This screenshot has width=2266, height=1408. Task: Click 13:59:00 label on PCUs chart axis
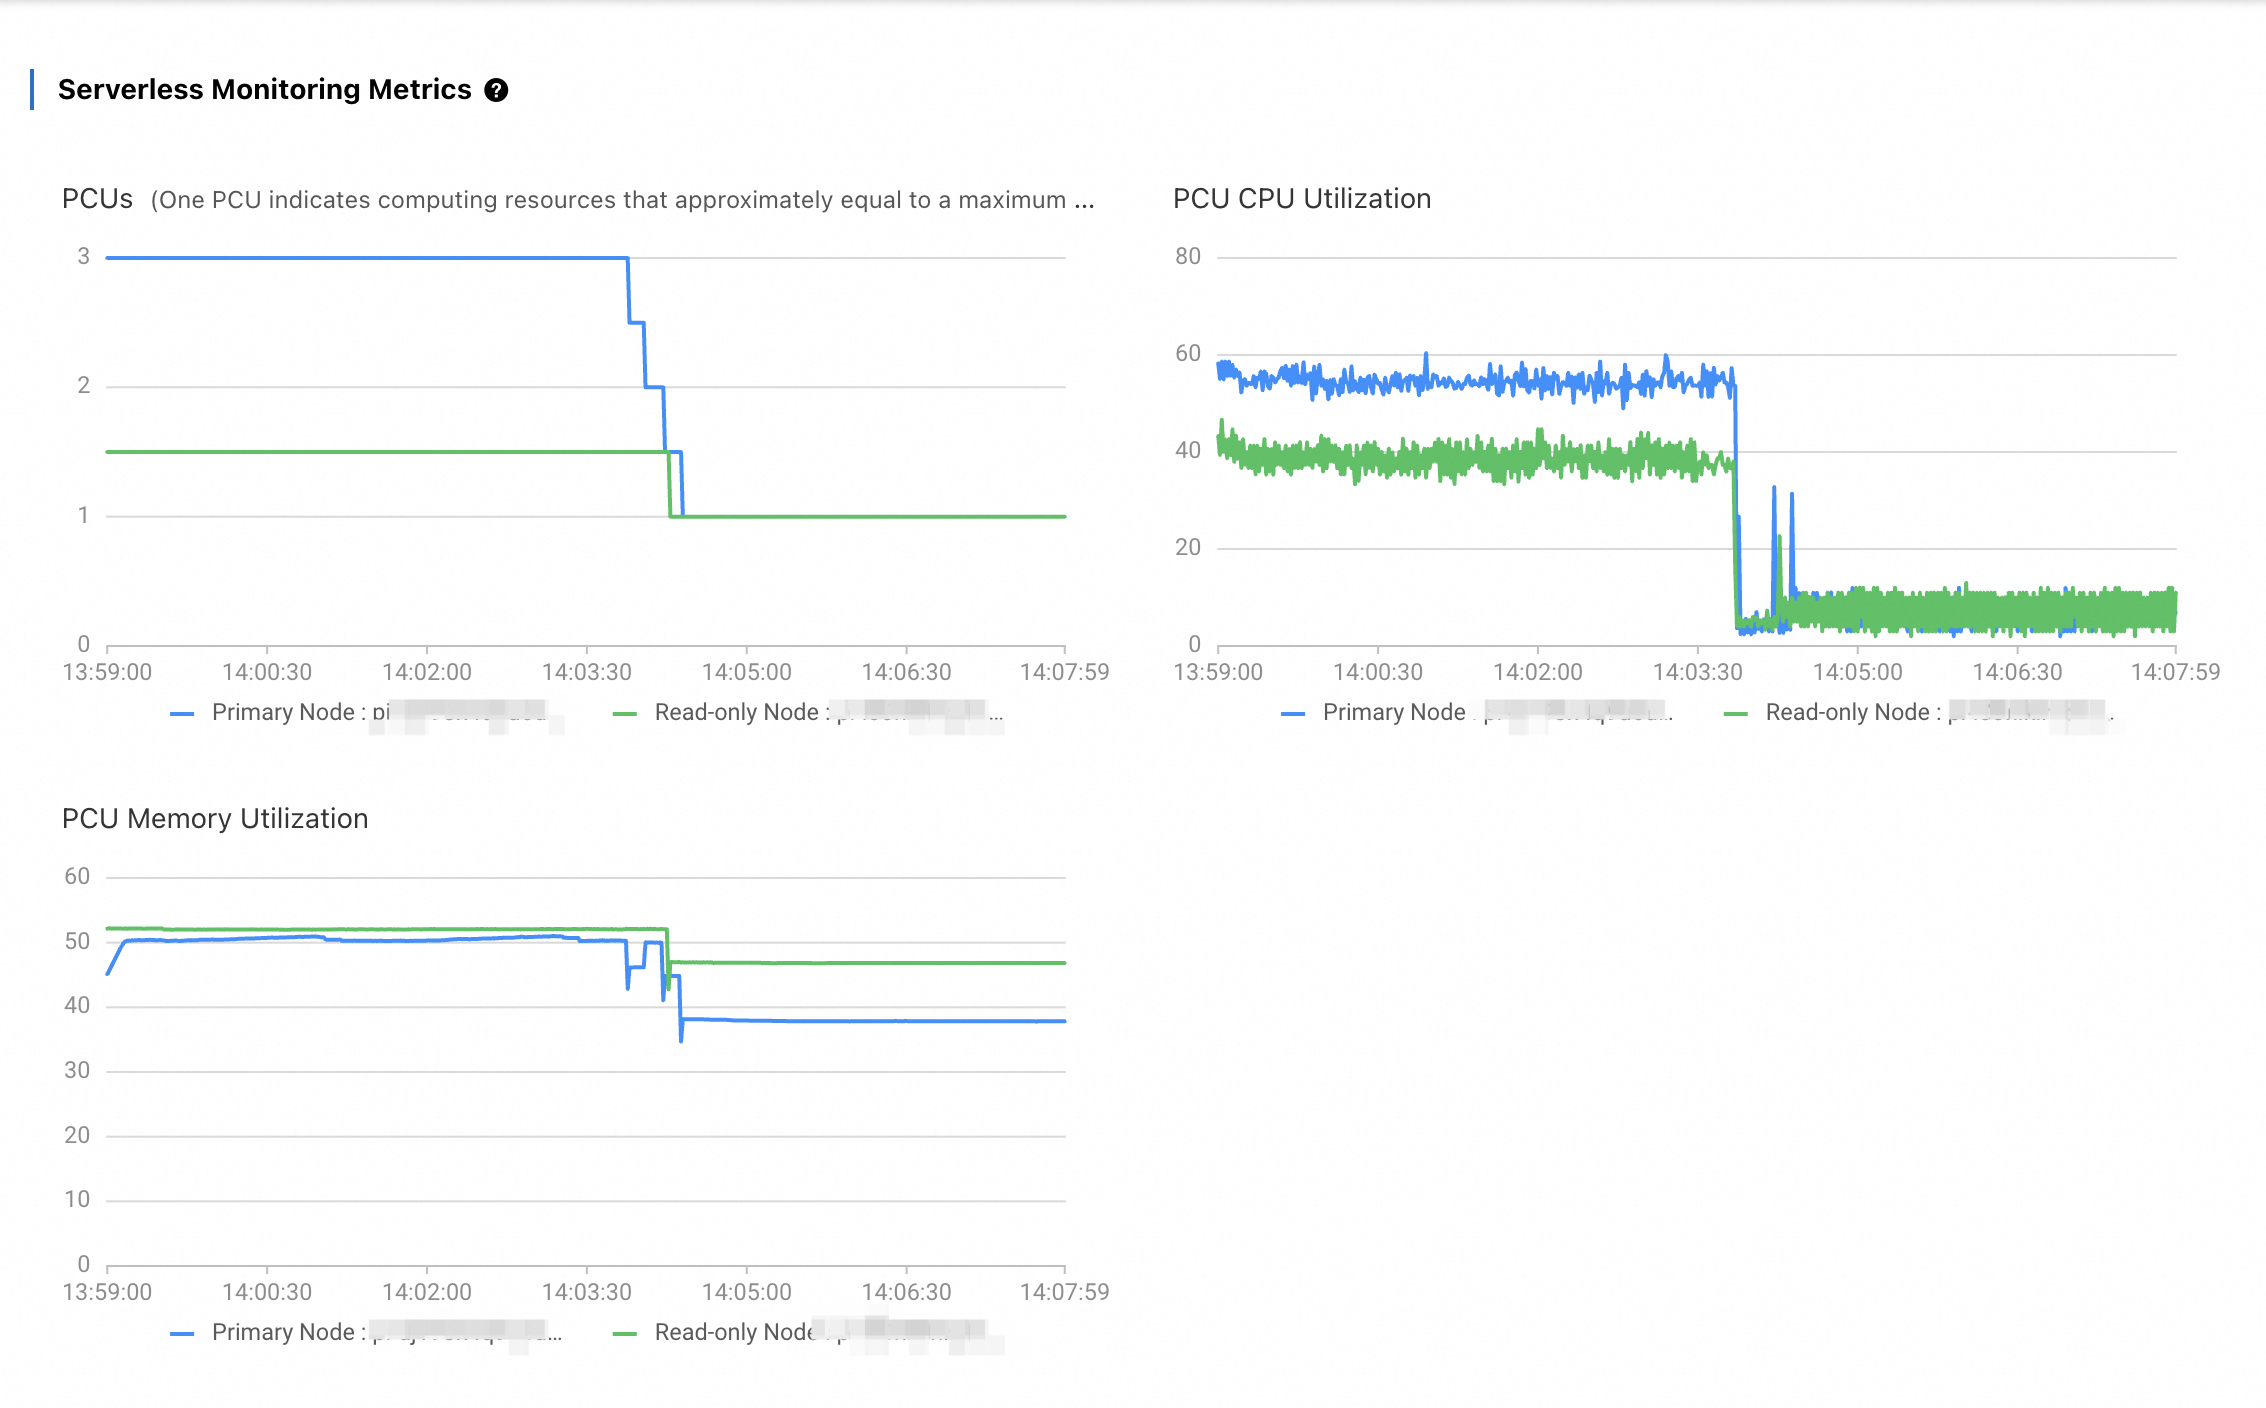point(107,672)
